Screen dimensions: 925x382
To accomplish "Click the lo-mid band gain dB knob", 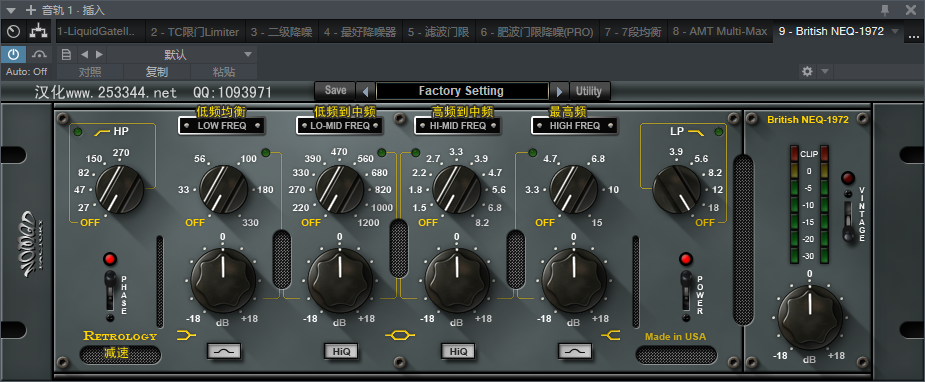I will point(340,280).
